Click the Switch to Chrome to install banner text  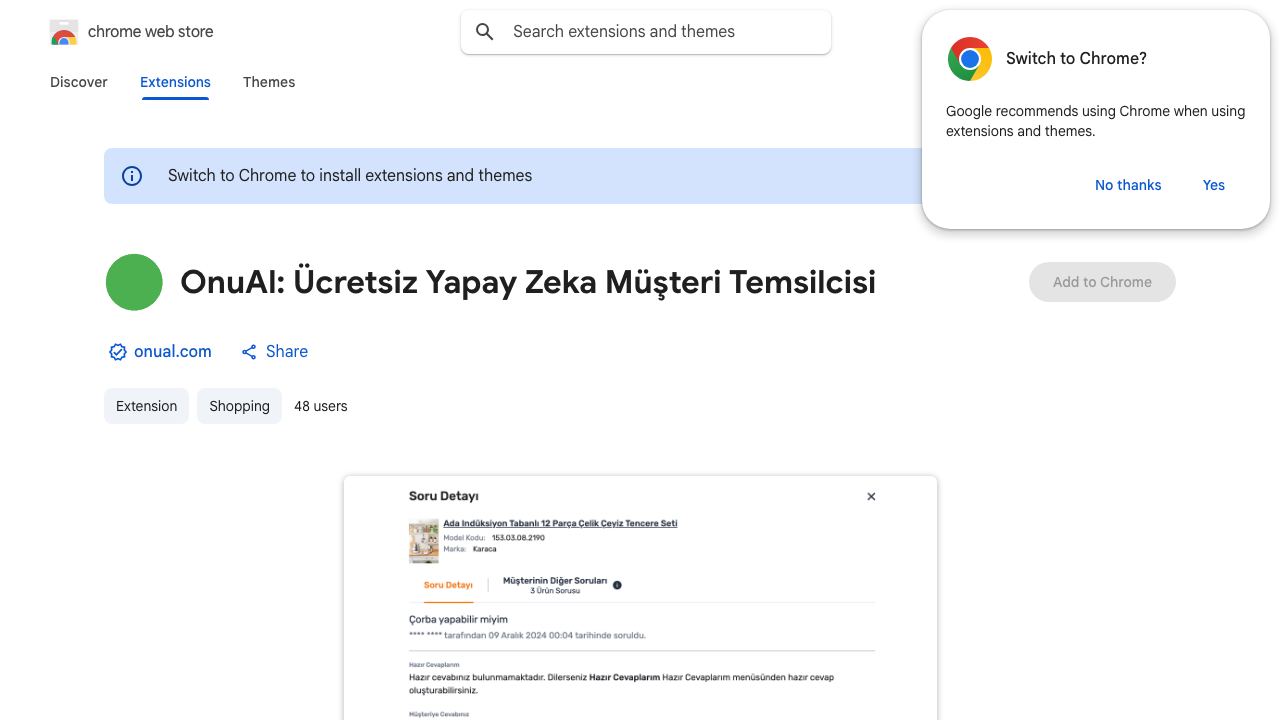coord(350,176)
